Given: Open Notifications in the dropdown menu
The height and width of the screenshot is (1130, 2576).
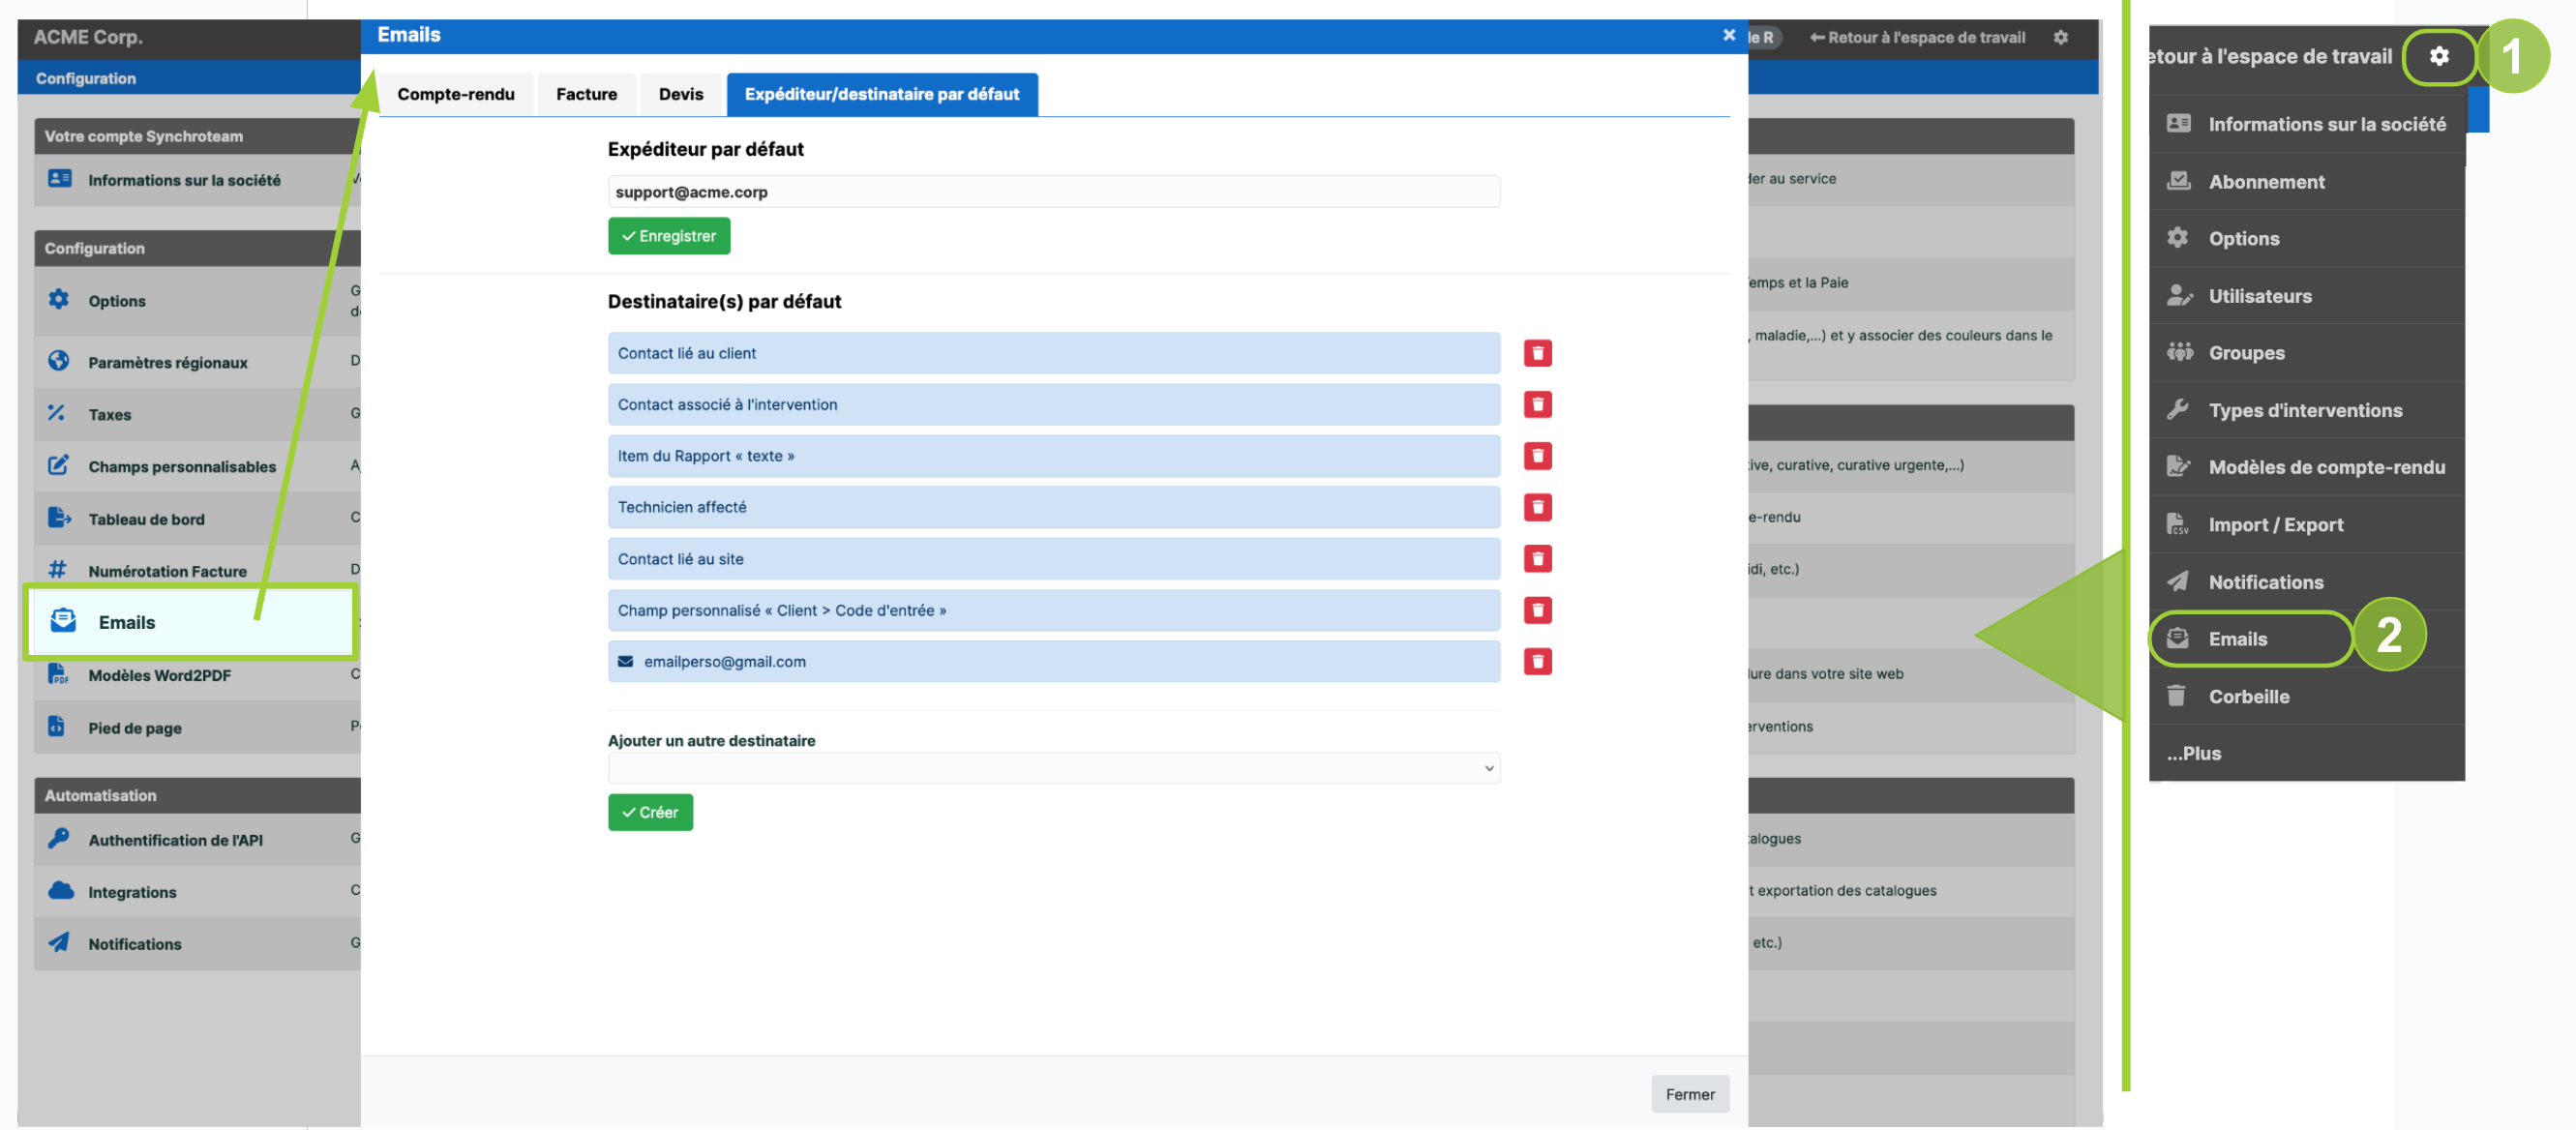Looking at the screenshot, I should 2306,582.
